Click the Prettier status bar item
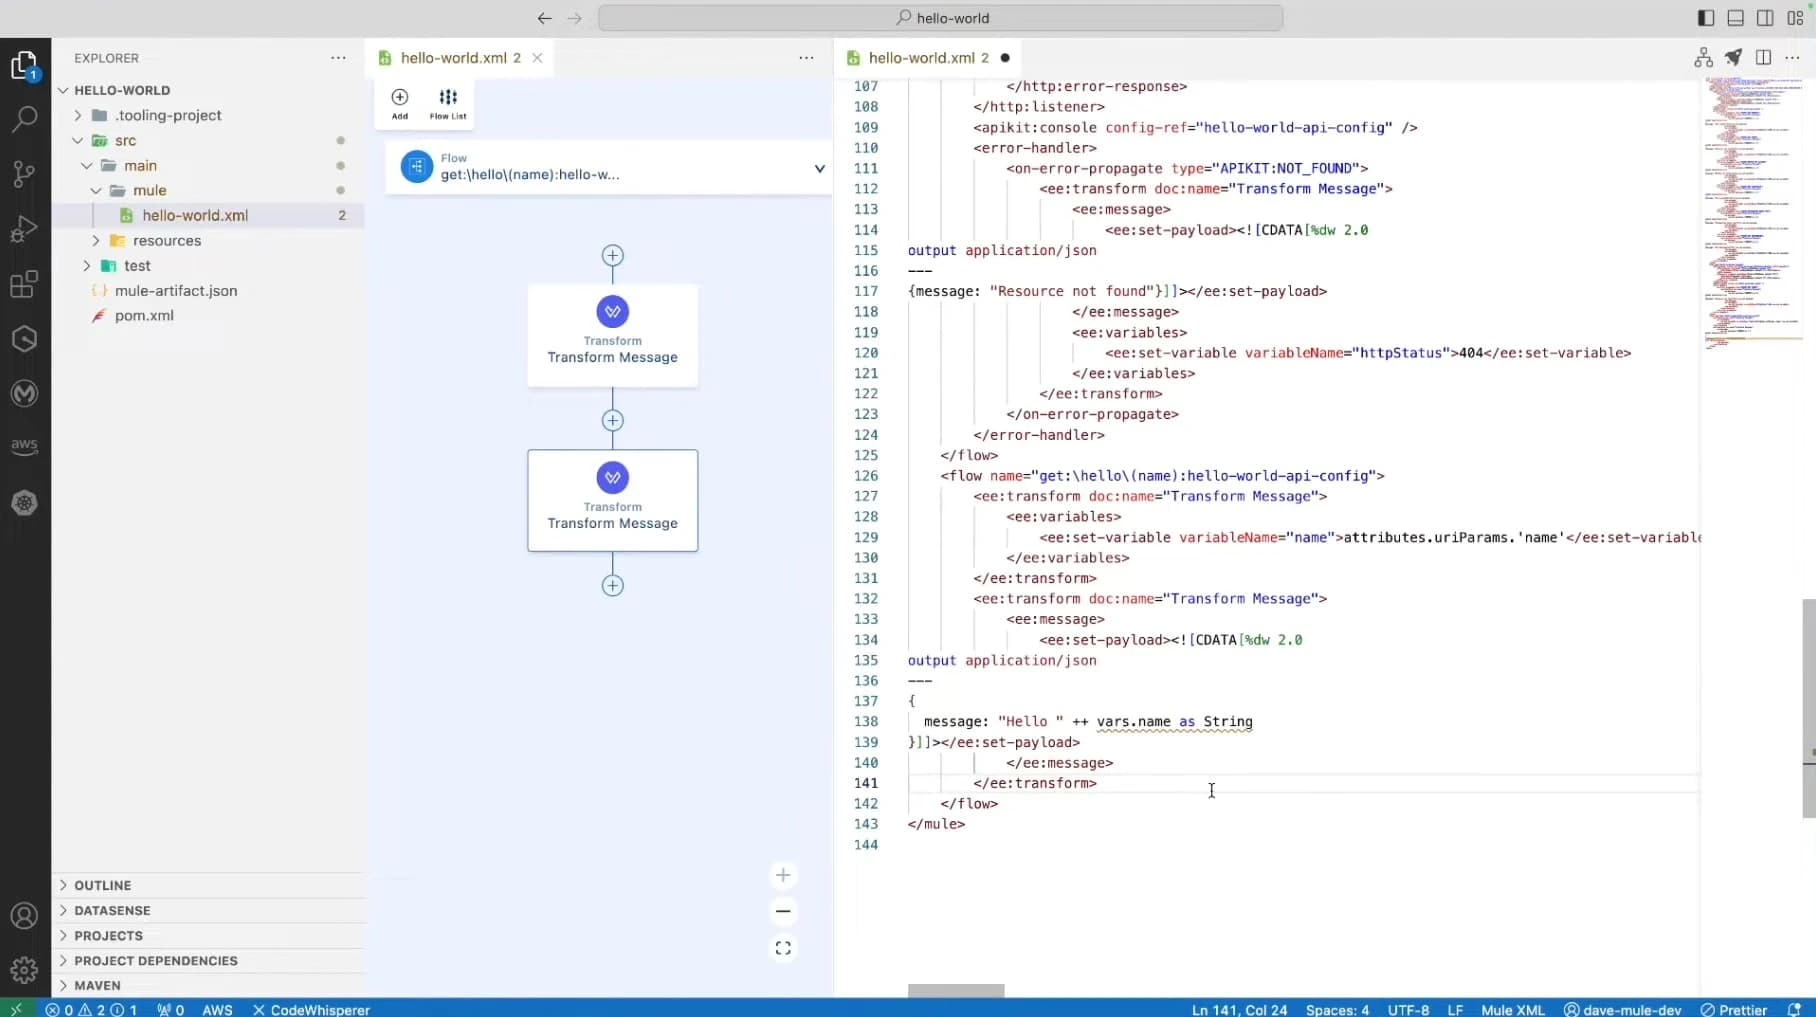1816x1017 pixels. click(1734, 1009)
